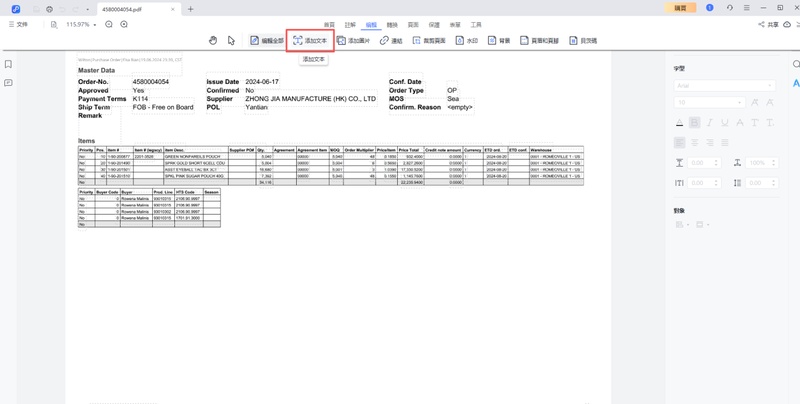800x404 pixels.
Task: Click the zoom in magnifier icon
Action: (x=123, y=24)
